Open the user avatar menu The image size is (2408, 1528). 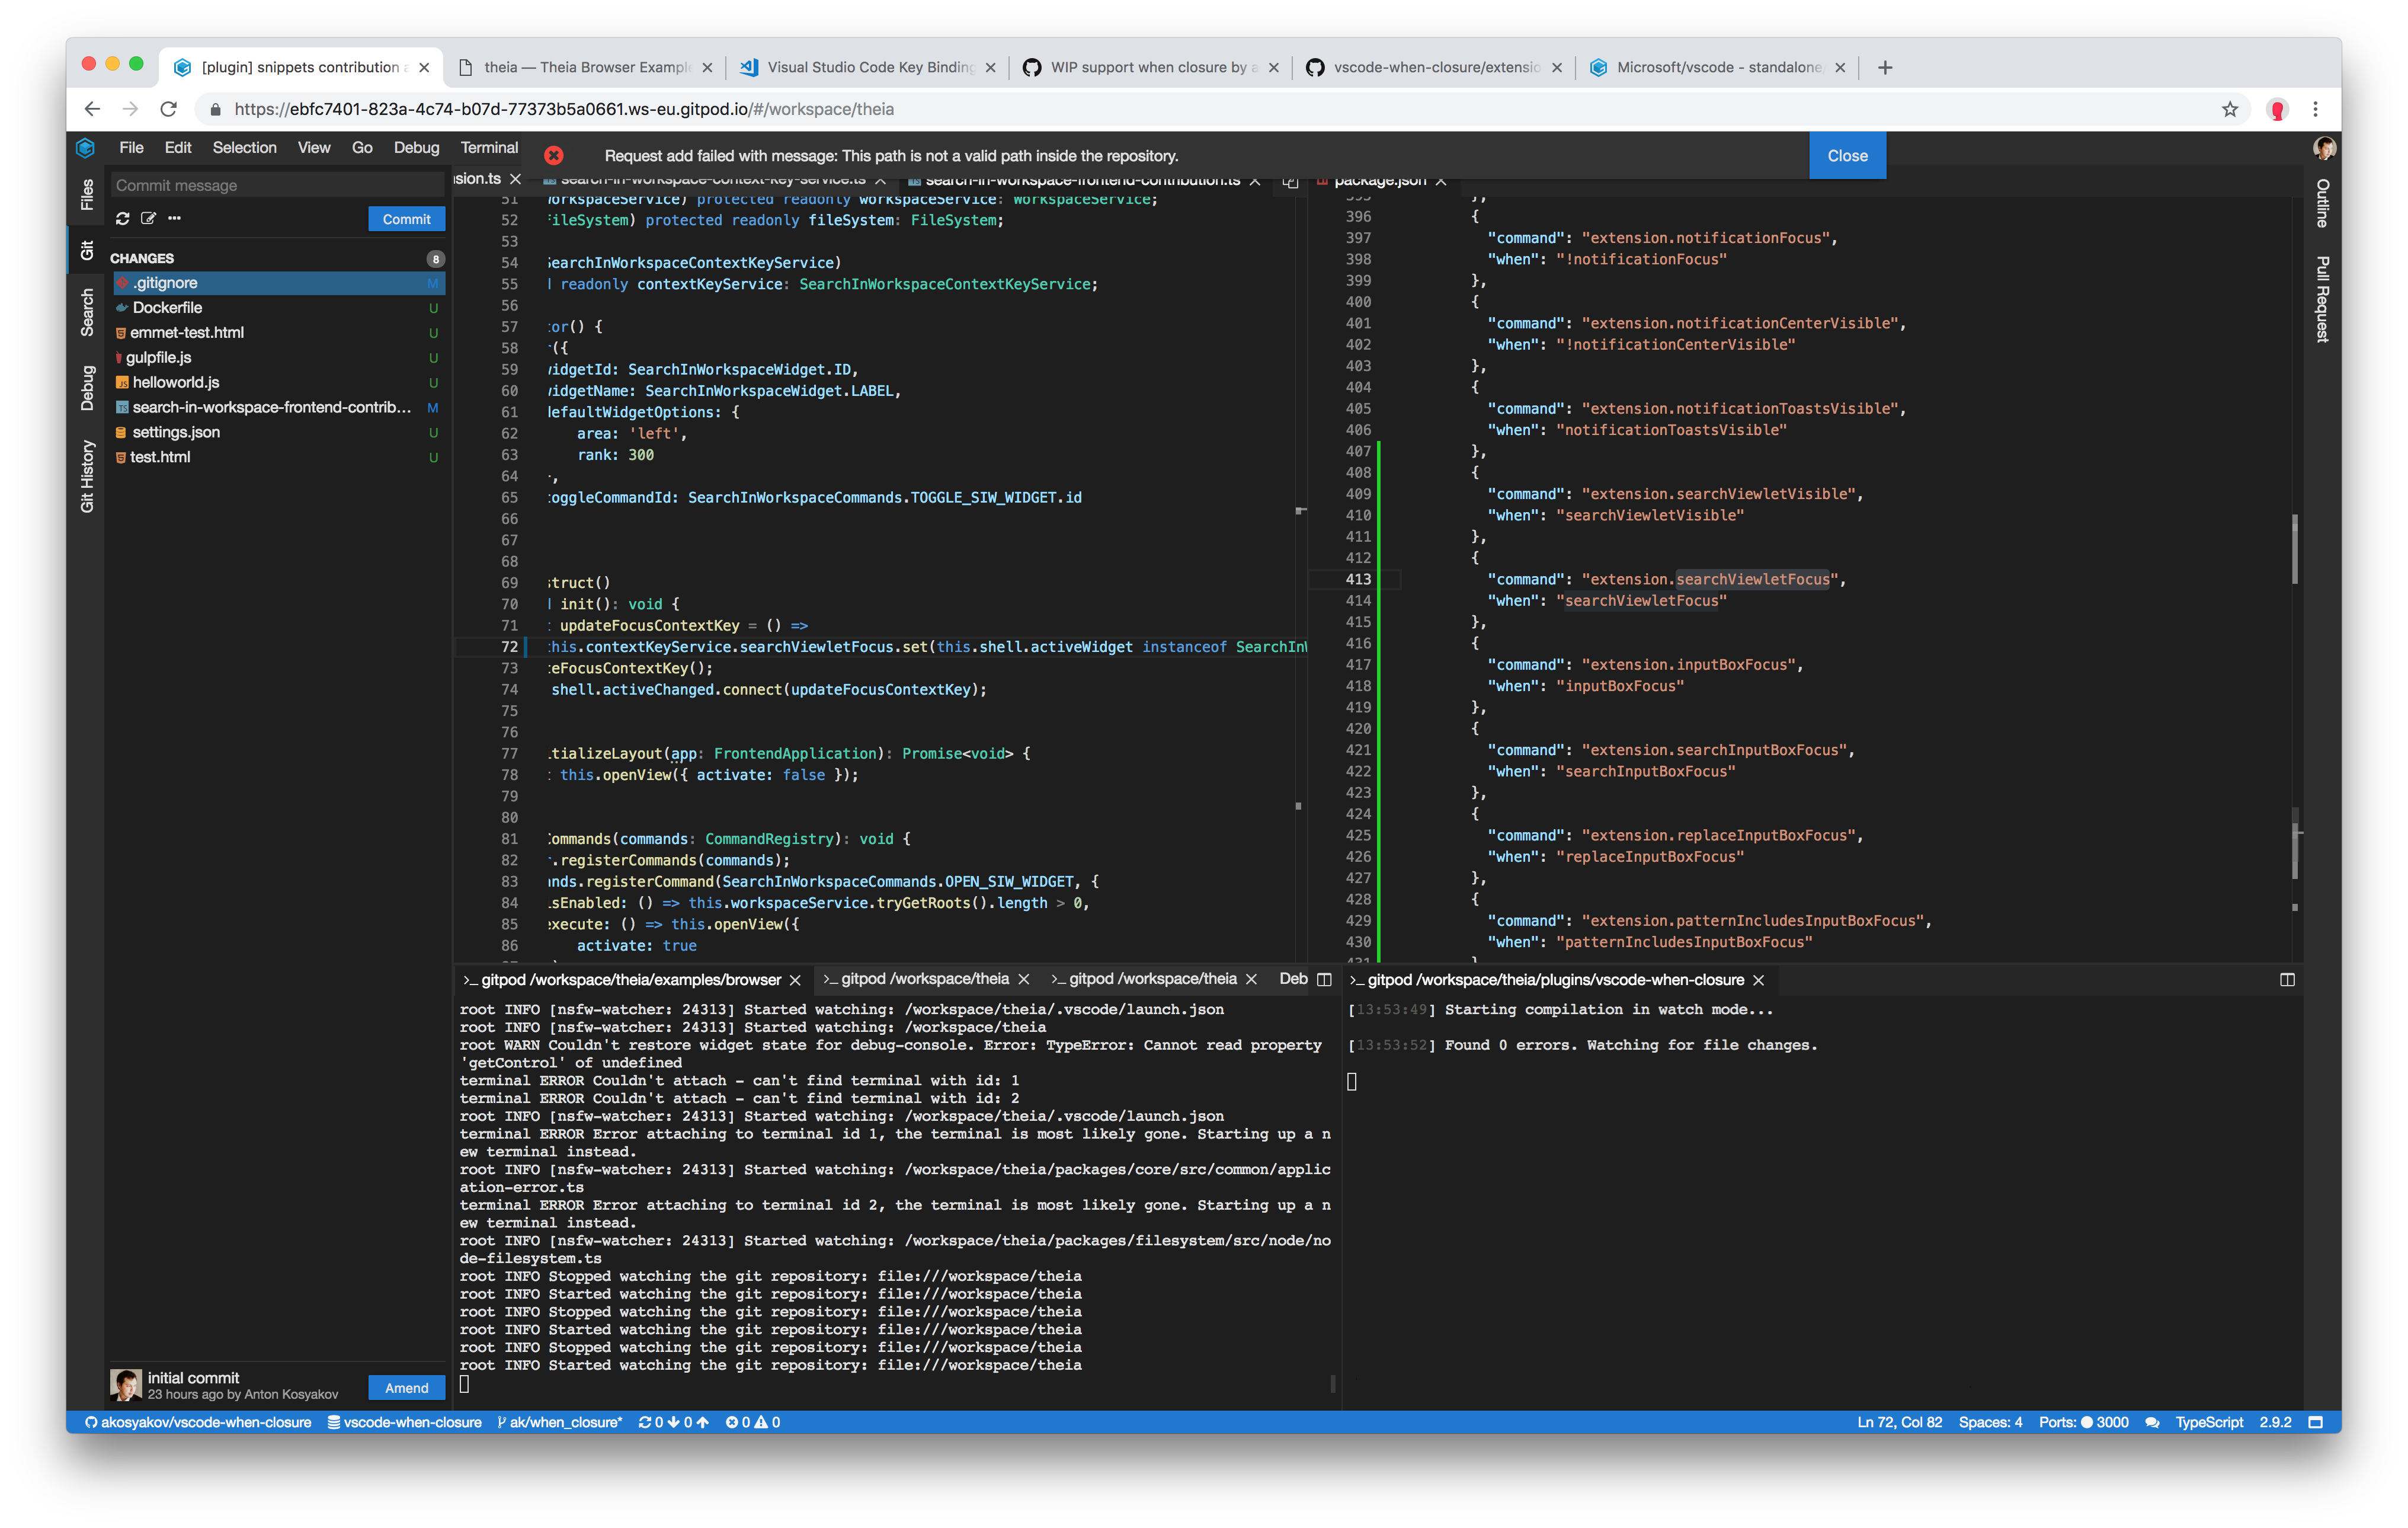[2324, 147]
